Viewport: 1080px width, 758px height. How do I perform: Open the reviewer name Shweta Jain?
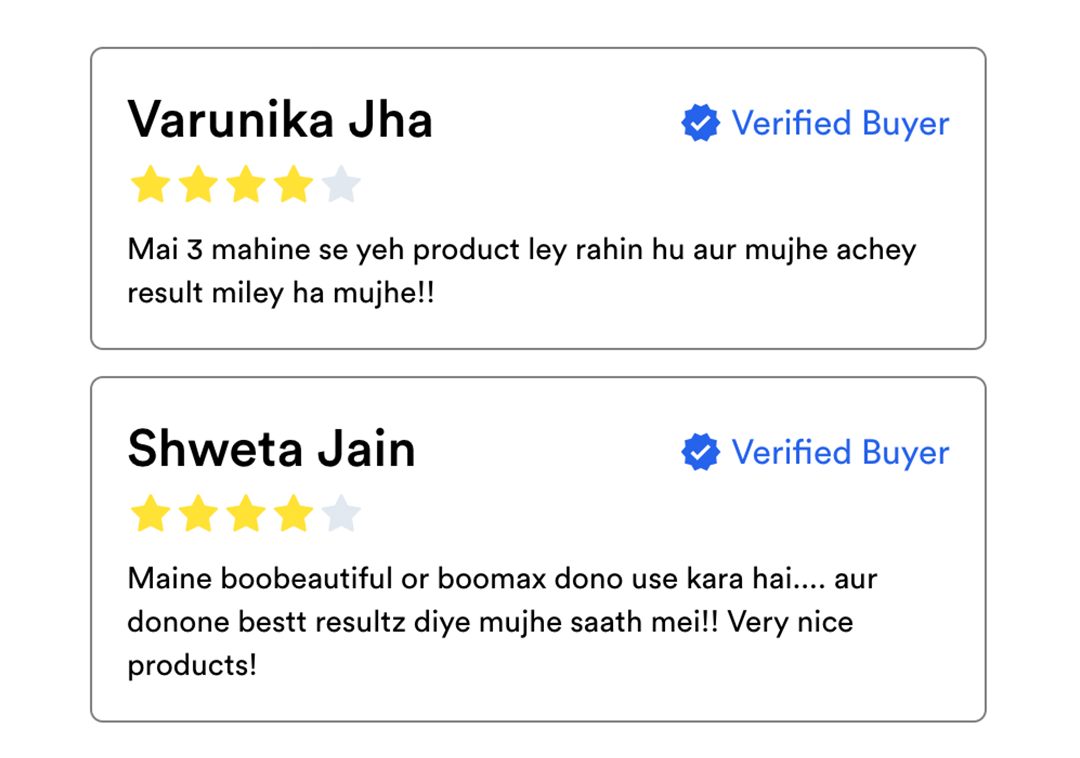(x=271, y=450)
